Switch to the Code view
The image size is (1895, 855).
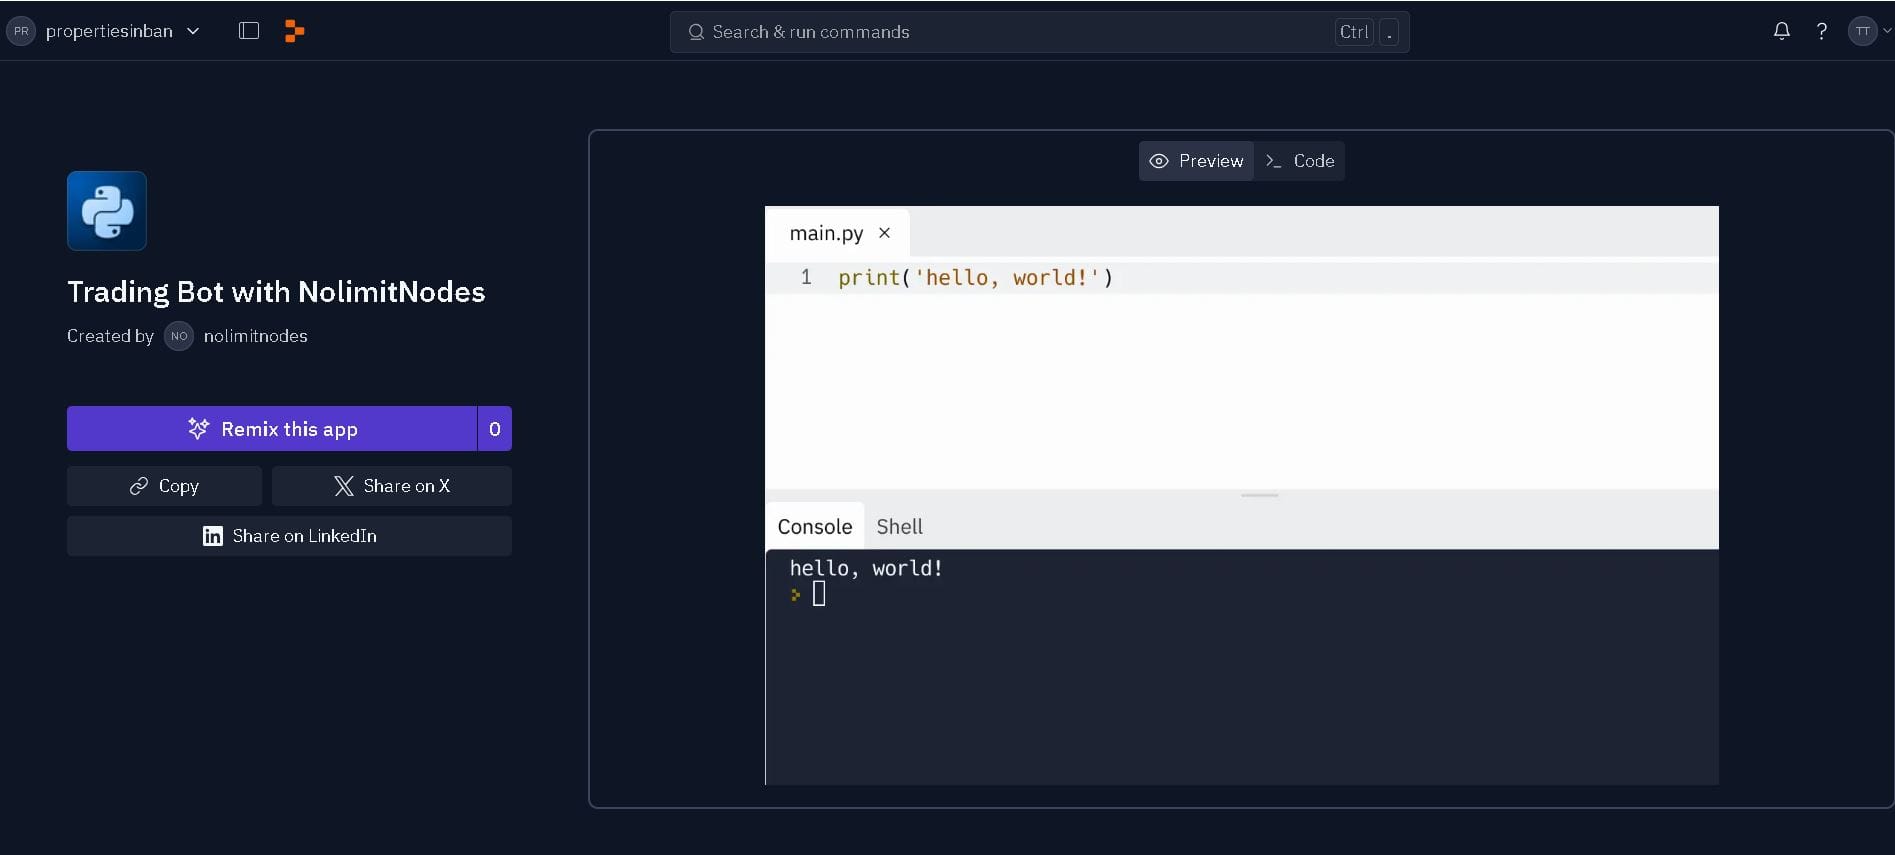pyautogui.click(x=1300, y=161)
